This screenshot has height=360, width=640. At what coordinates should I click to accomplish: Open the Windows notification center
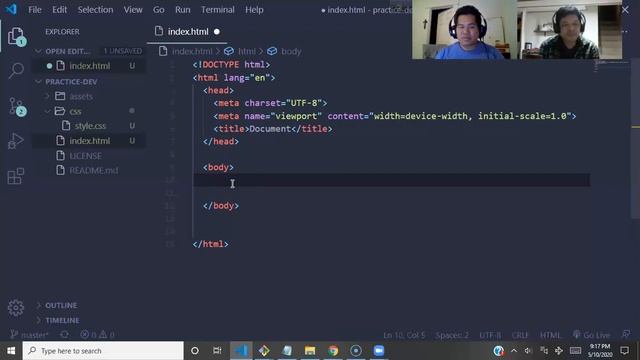point(624,351)
